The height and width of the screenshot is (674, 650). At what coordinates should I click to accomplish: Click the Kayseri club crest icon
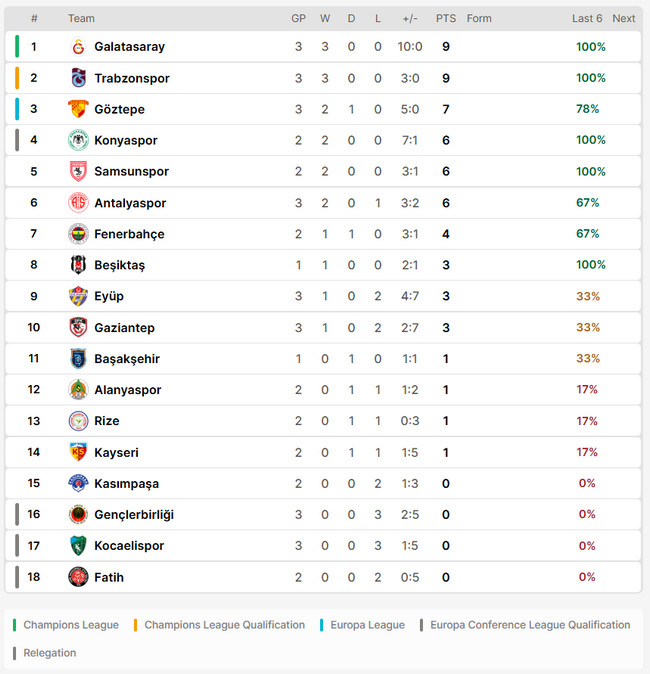coord(78,452)
